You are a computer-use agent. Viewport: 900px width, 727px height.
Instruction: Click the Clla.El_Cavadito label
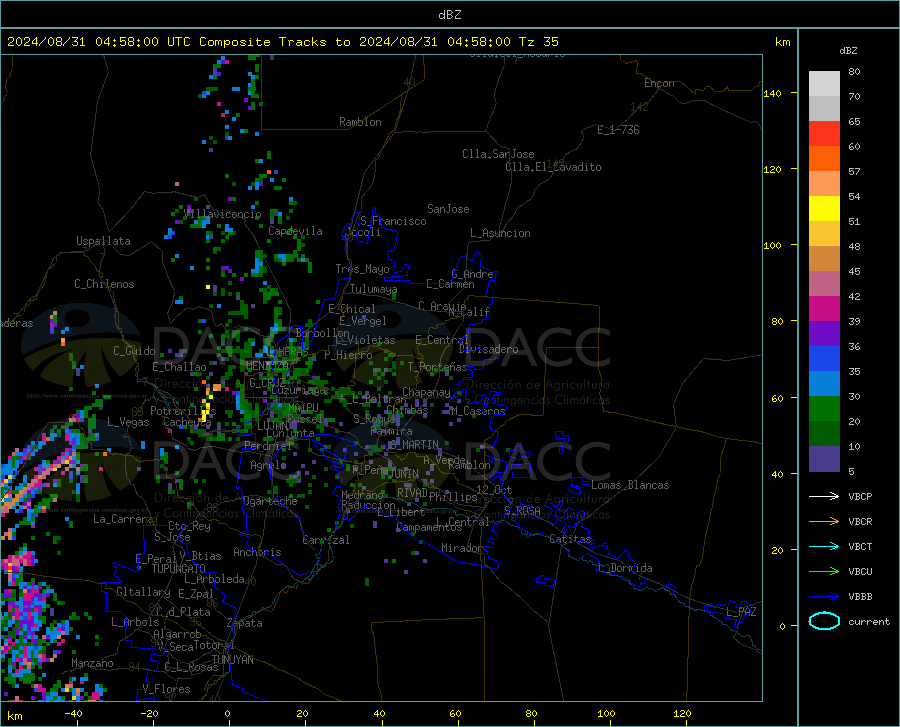point(553,167)
